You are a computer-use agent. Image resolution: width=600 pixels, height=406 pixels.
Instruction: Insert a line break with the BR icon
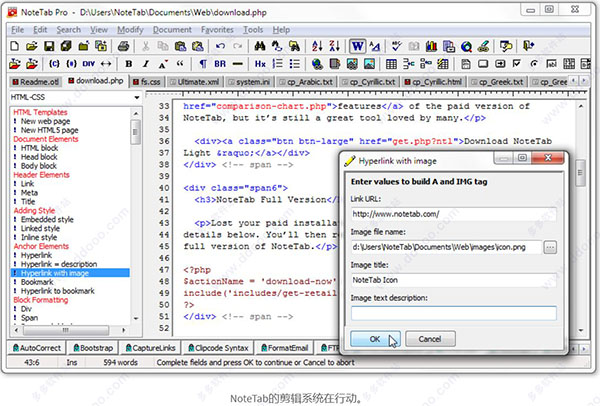[220, 64]
